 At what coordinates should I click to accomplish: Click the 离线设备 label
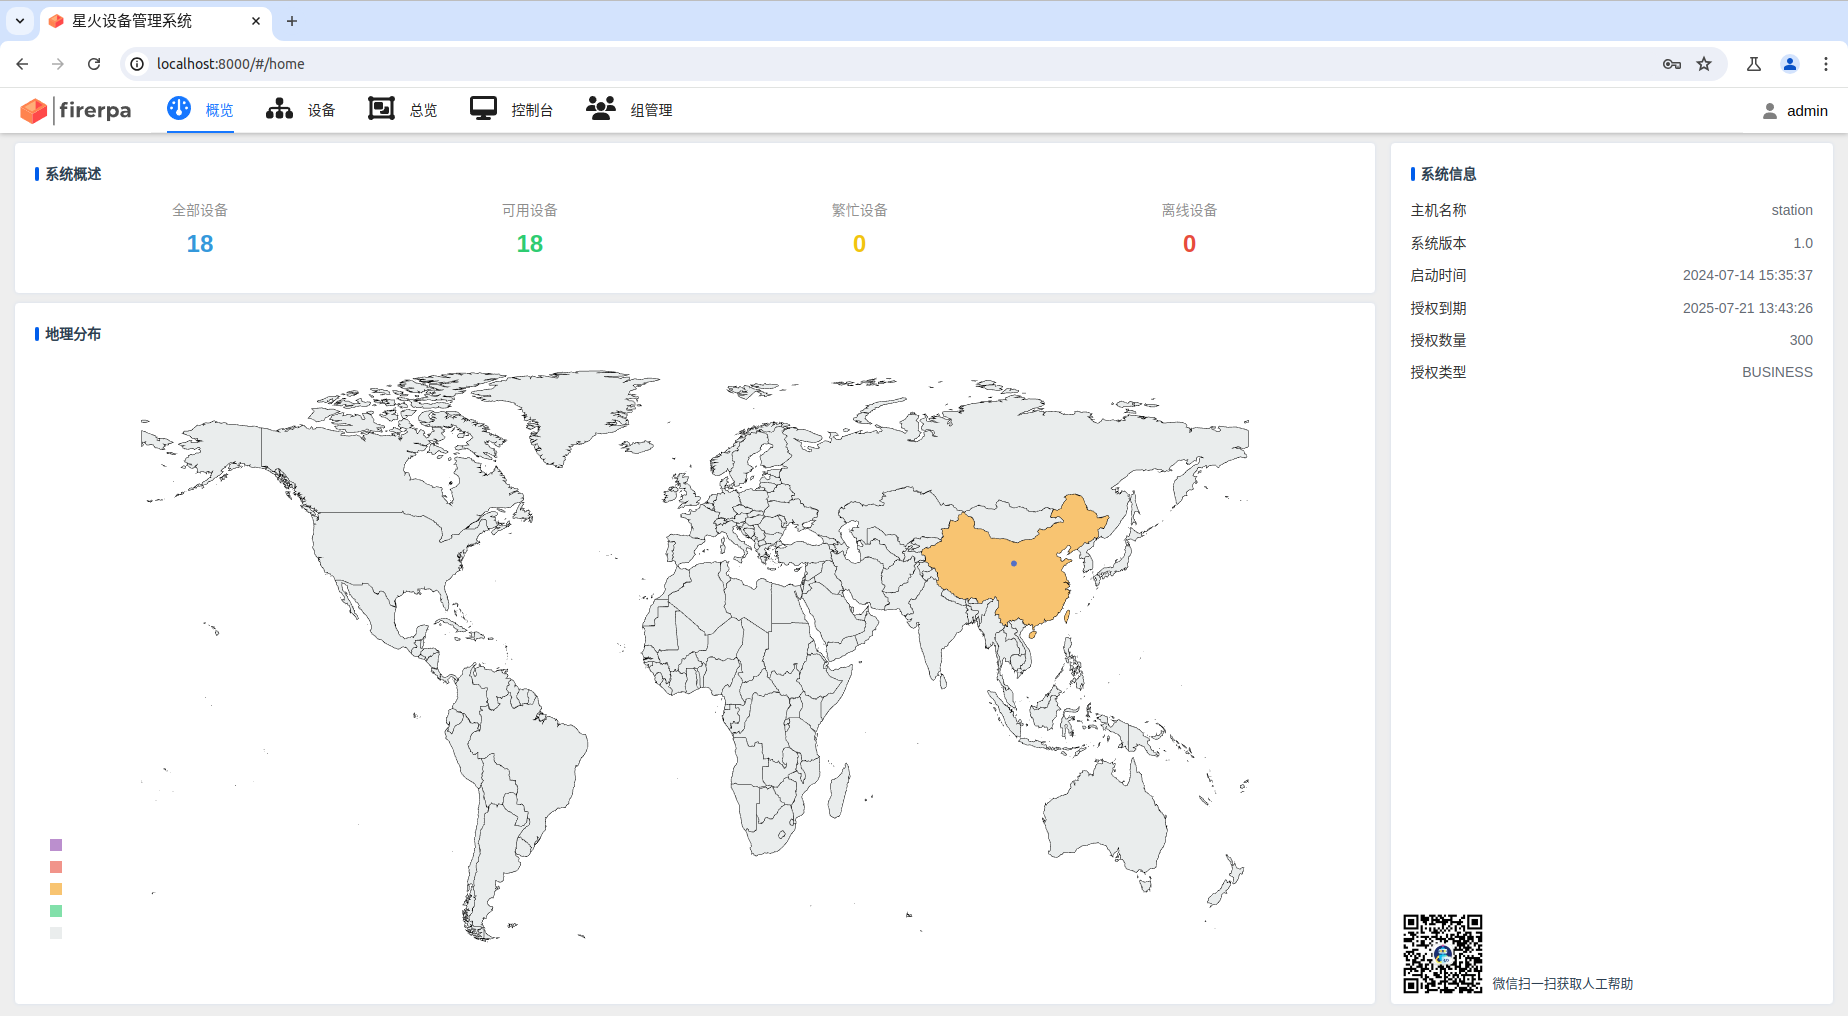click(x=1189, y=210)
